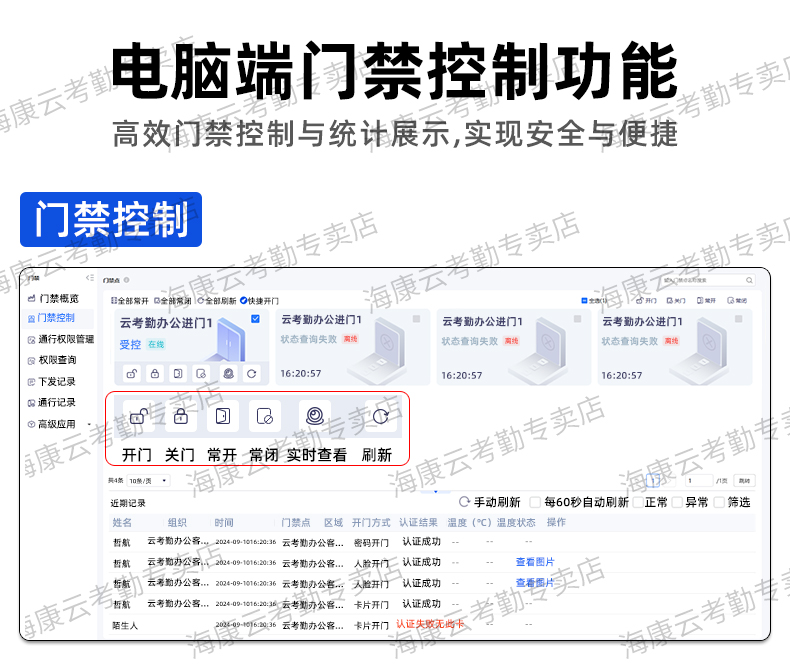Click the 姓名 column header

coord(122,522)
